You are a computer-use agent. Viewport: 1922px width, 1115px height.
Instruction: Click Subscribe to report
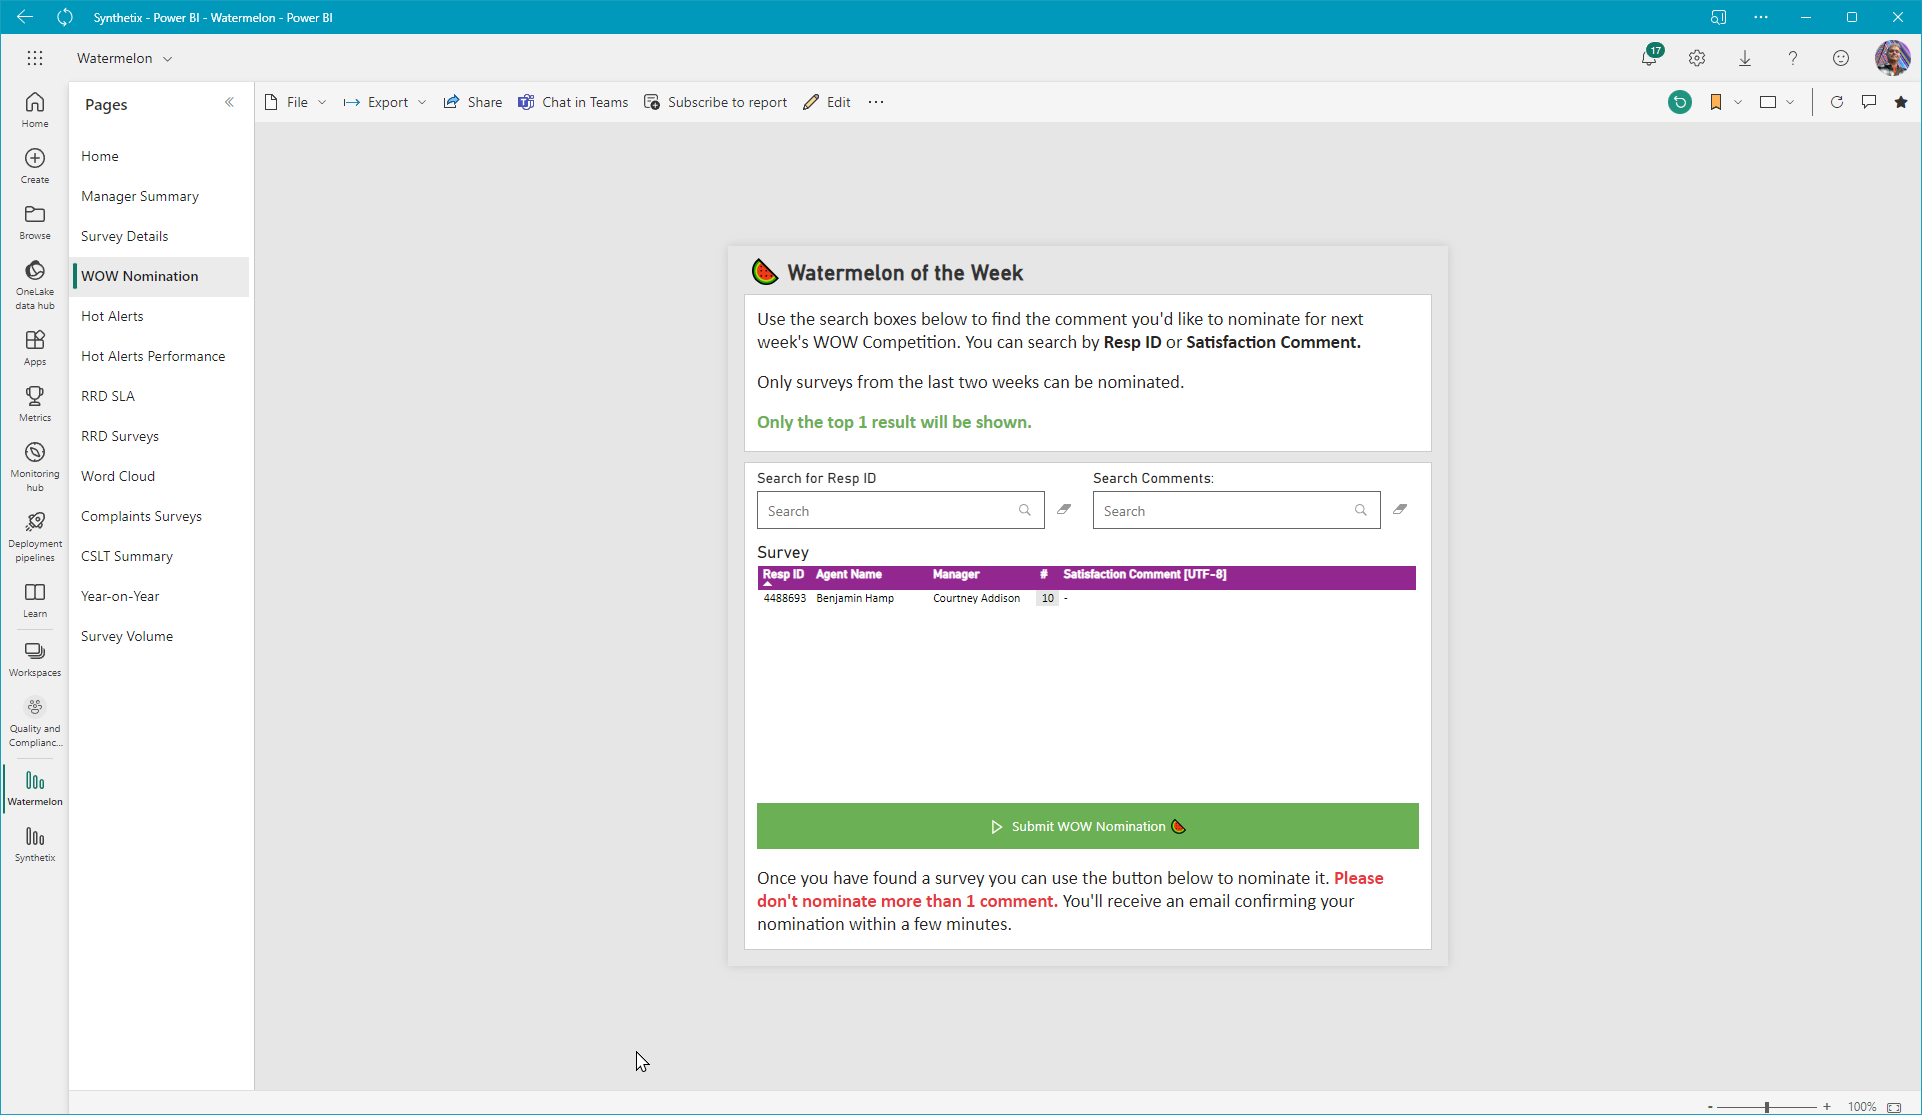click(x=715, y=102)
